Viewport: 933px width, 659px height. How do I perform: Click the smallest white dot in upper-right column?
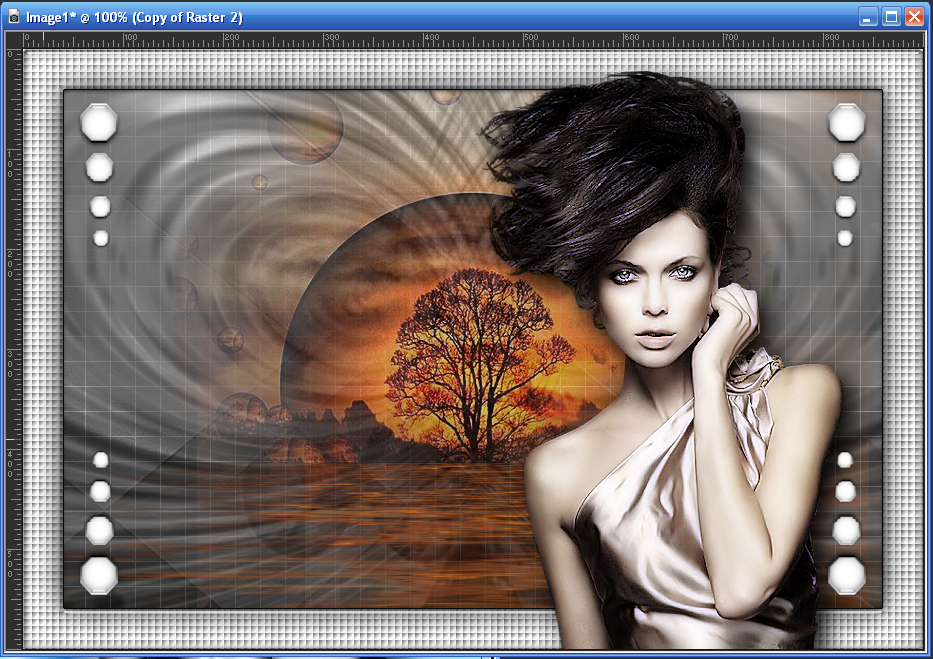click(845, 238)
